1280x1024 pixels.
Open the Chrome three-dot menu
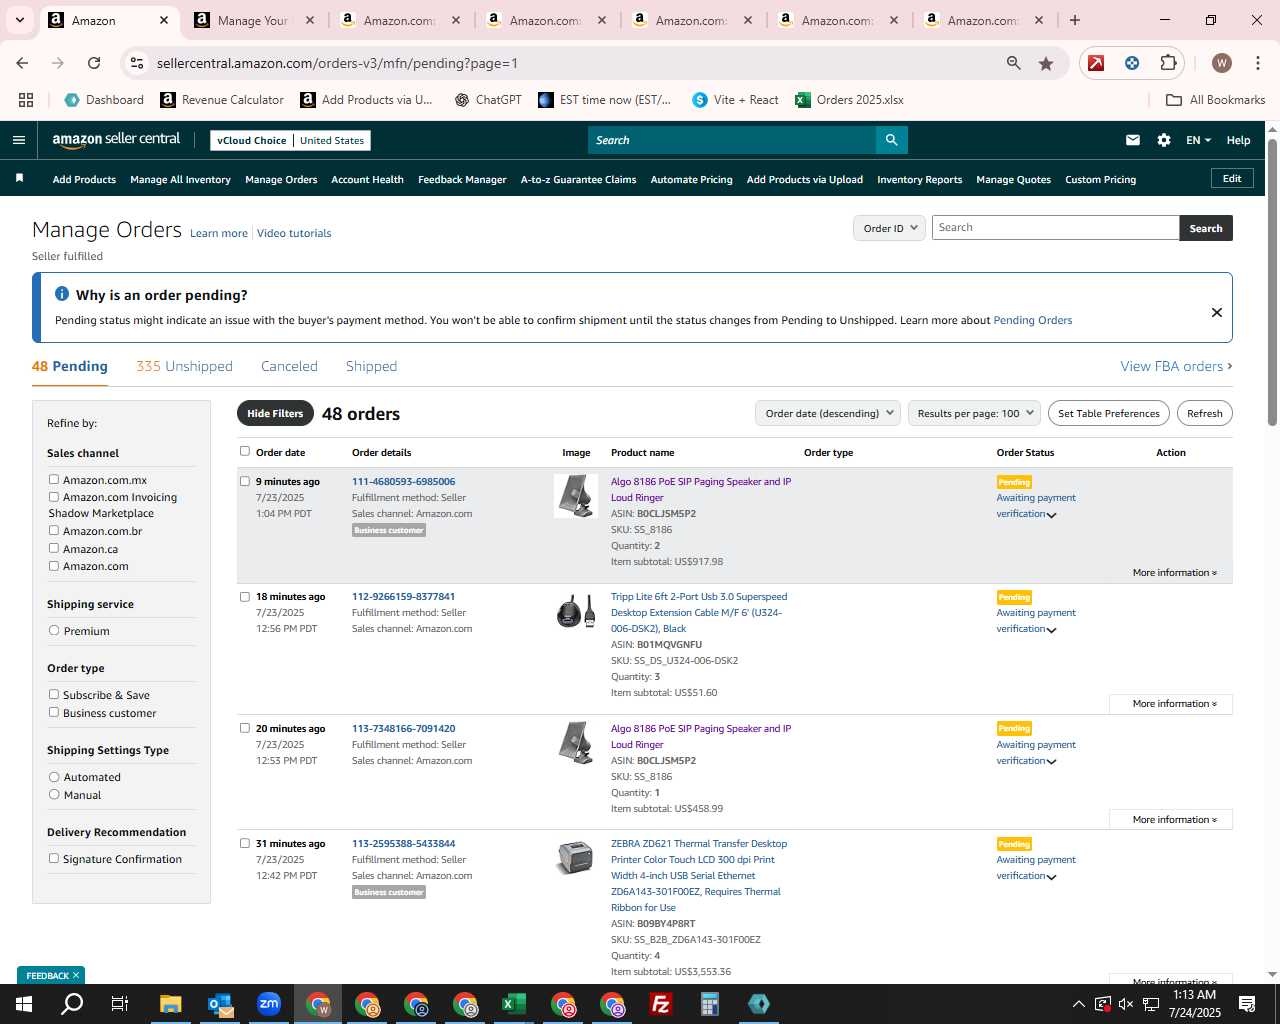pos(1256,63)
